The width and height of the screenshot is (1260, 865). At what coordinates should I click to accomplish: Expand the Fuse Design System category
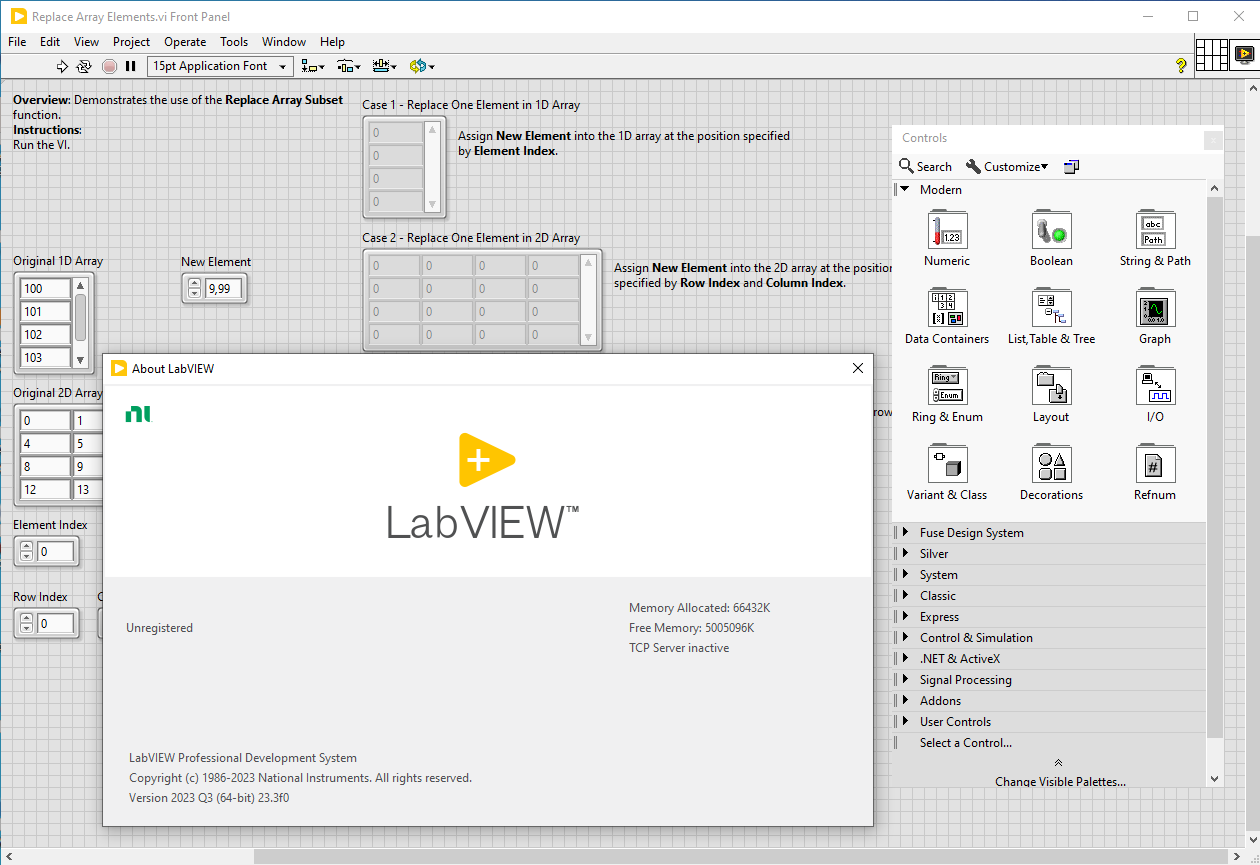click(904, 533)
